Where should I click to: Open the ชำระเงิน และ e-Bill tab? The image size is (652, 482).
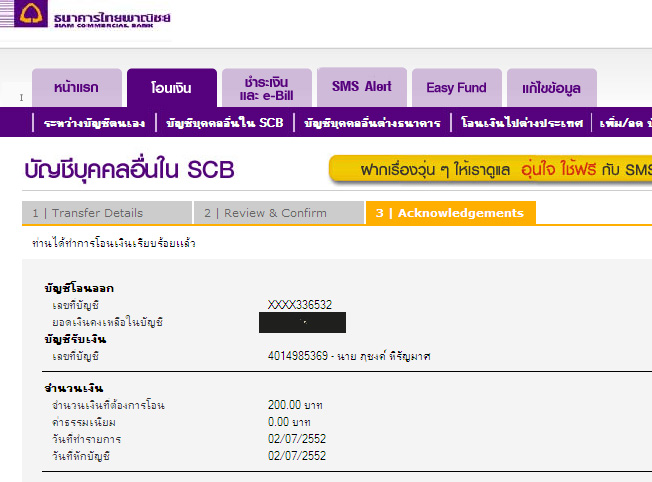click(267, 88)
